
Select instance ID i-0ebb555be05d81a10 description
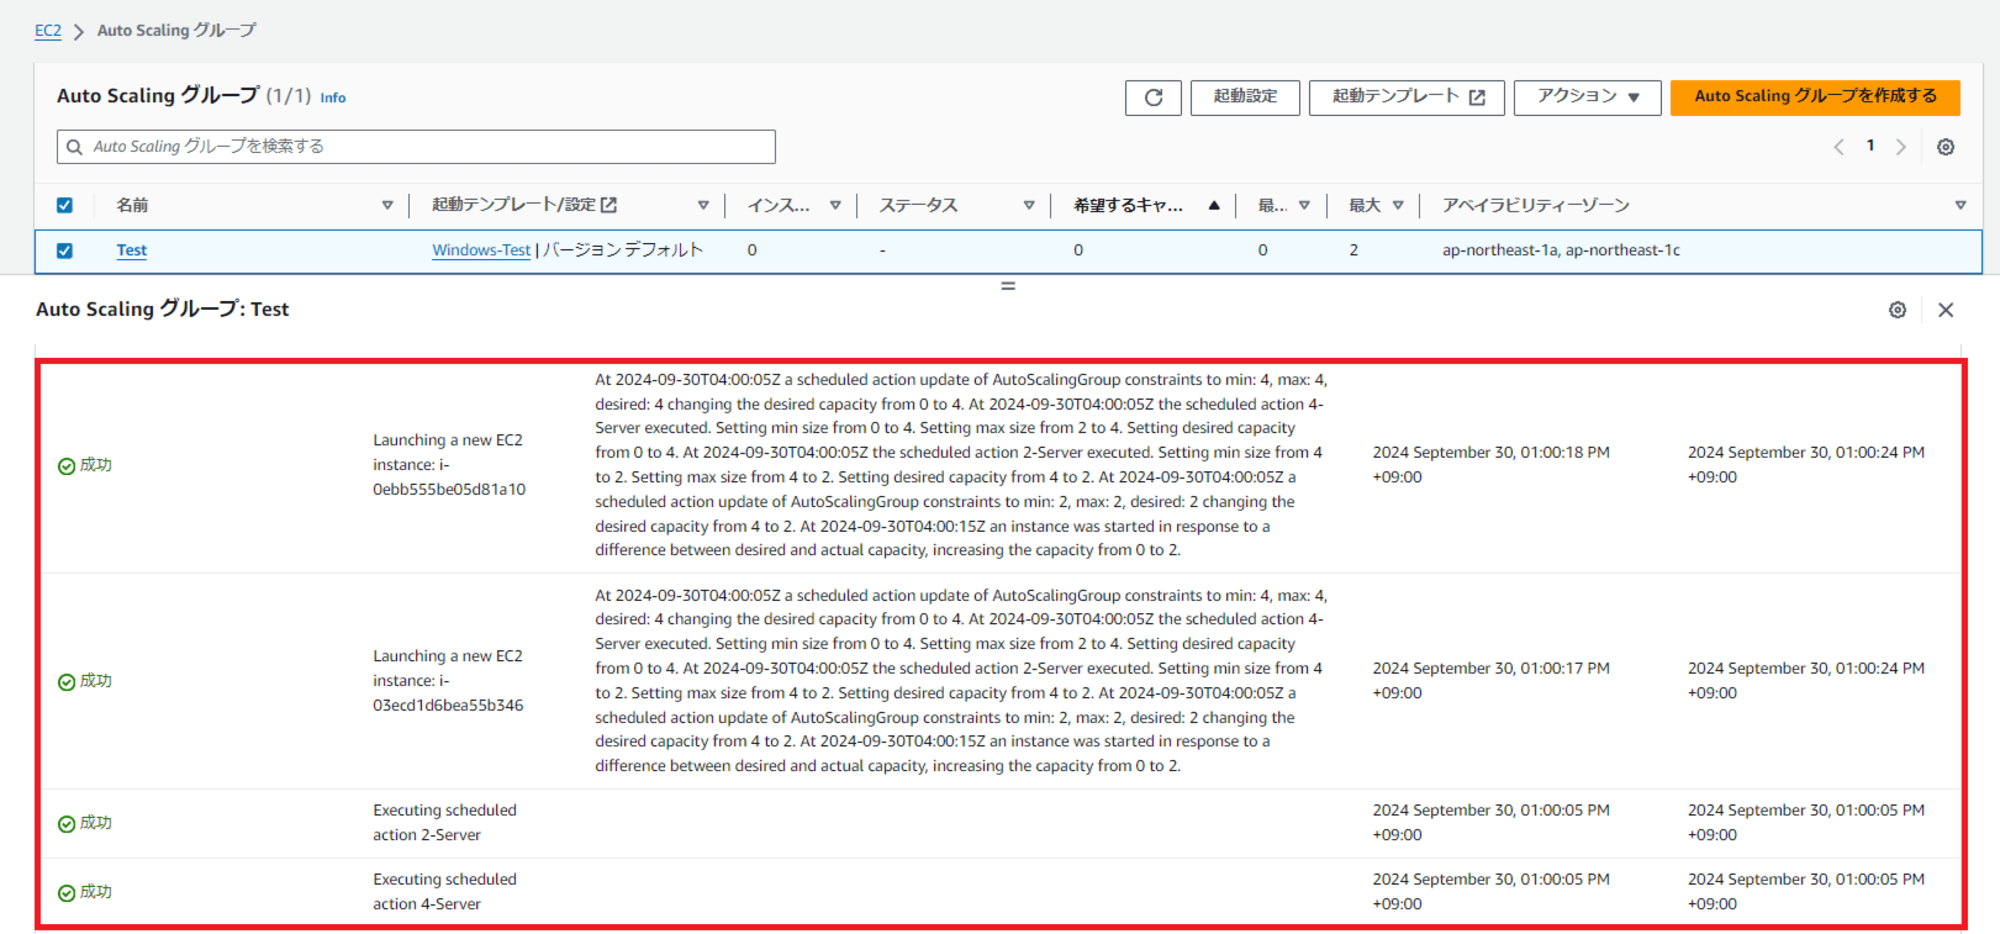449,465
